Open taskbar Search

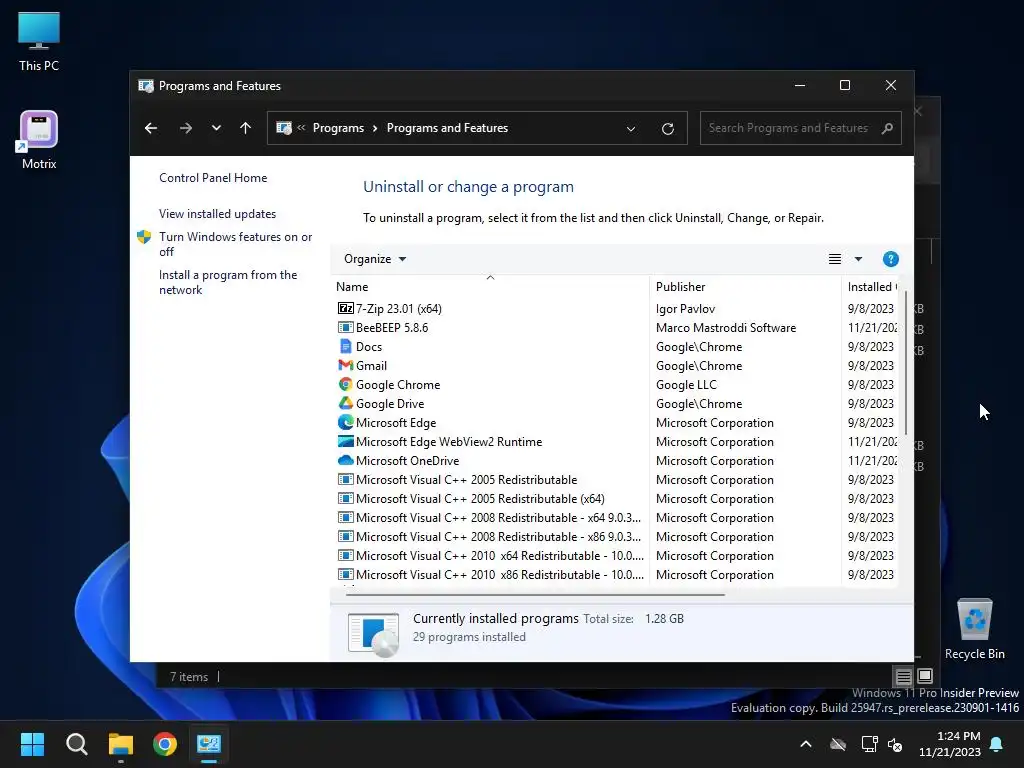76,744
